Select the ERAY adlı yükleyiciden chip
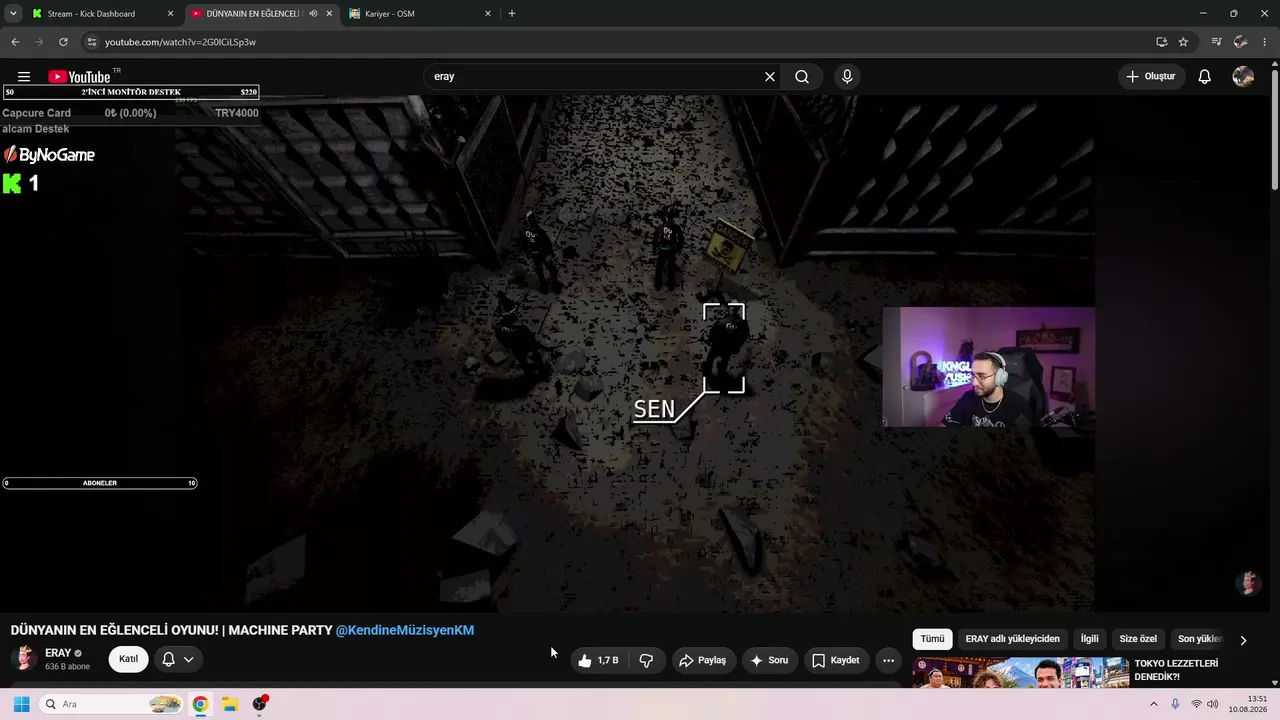 (x=1012, y=639)
